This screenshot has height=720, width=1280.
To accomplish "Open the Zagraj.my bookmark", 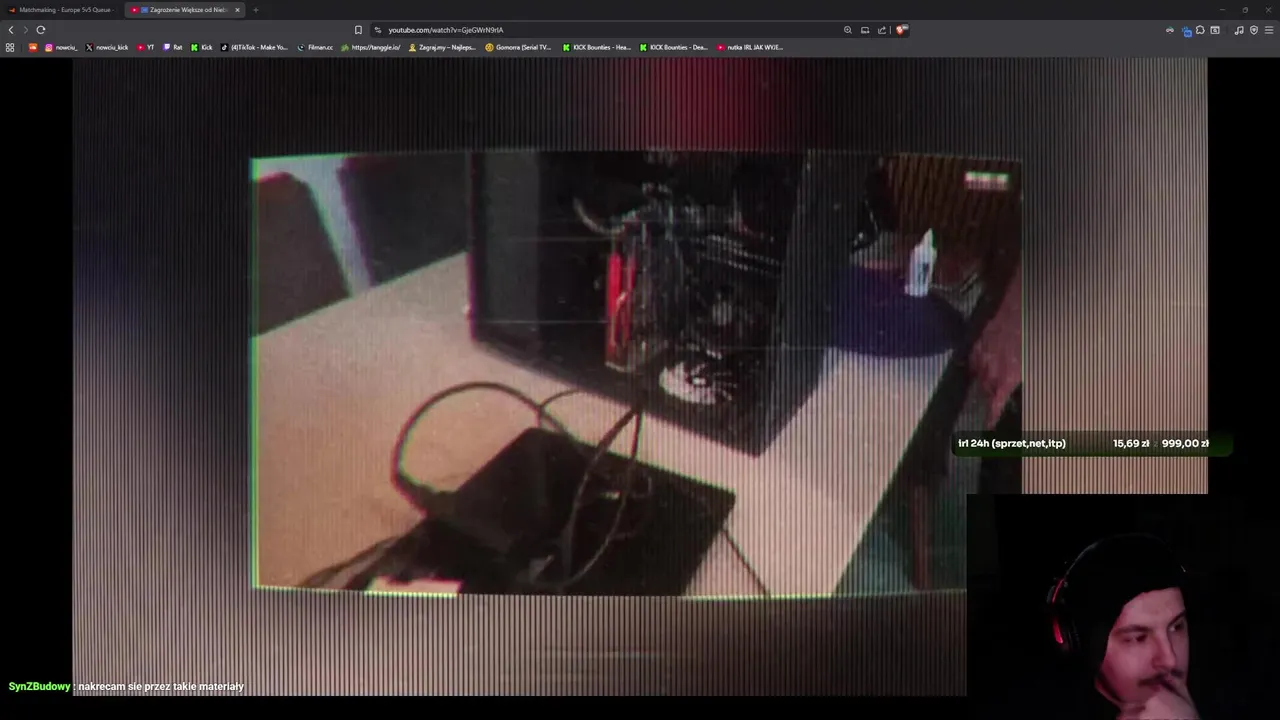I will coord(442,47).
